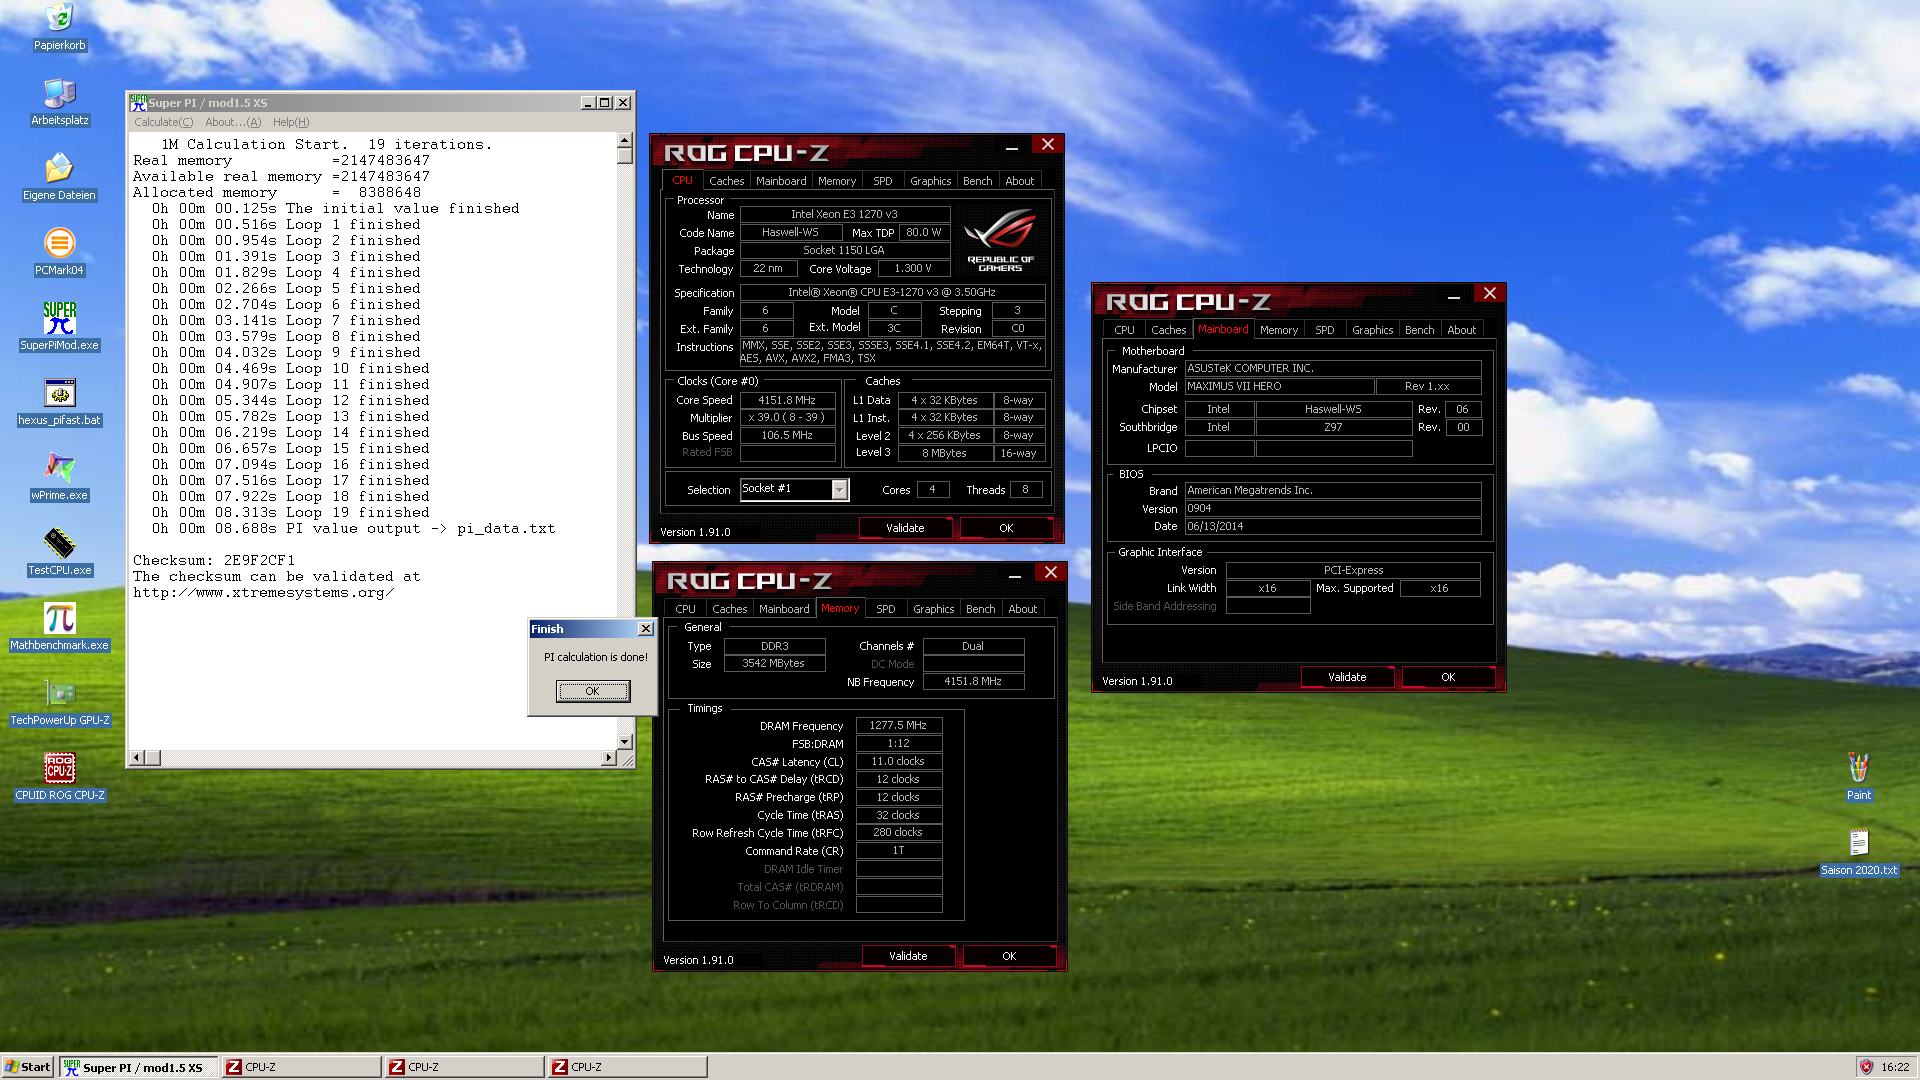Click Validate in the Mainboard window
Screen dimensions: 1920x1080
tap(1347, 677)
